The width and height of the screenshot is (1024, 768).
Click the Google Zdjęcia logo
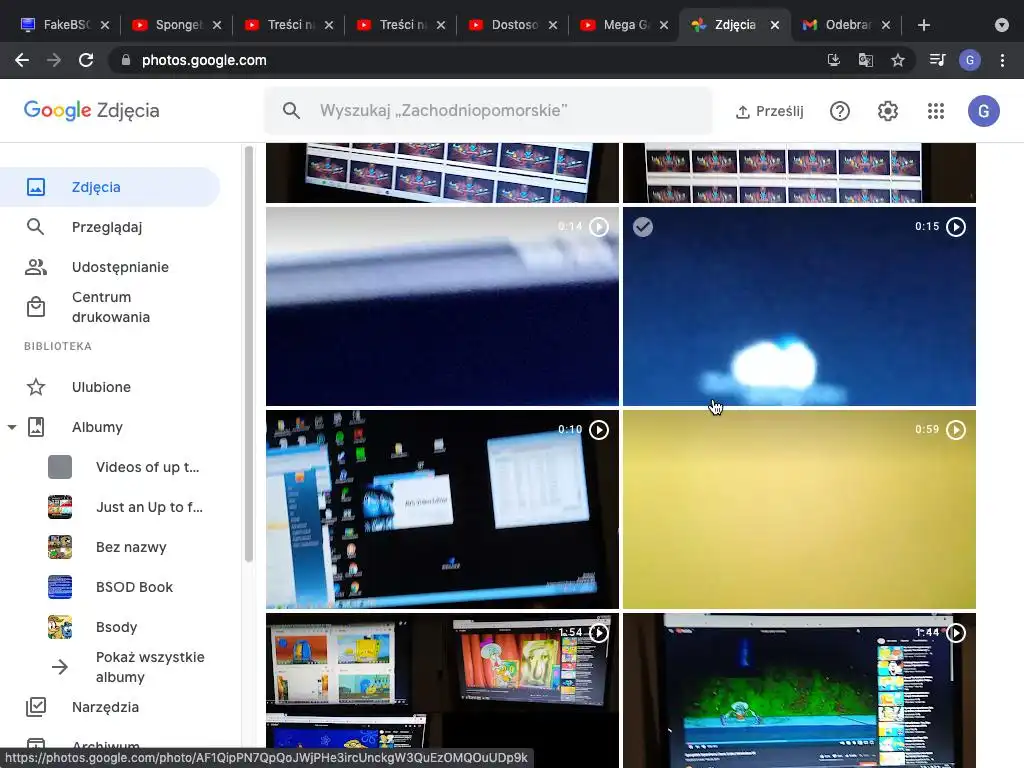pyautogui.click(x=91, y=110)
